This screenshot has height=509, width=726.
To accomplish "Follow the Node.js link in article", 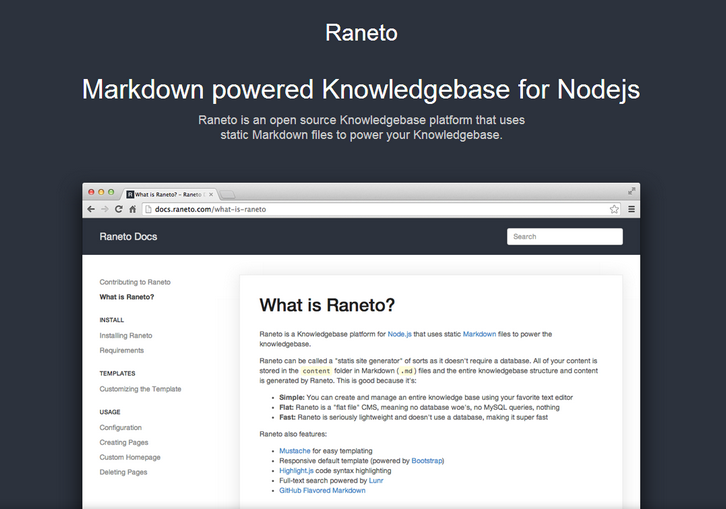I will click(x=400, y=334).
